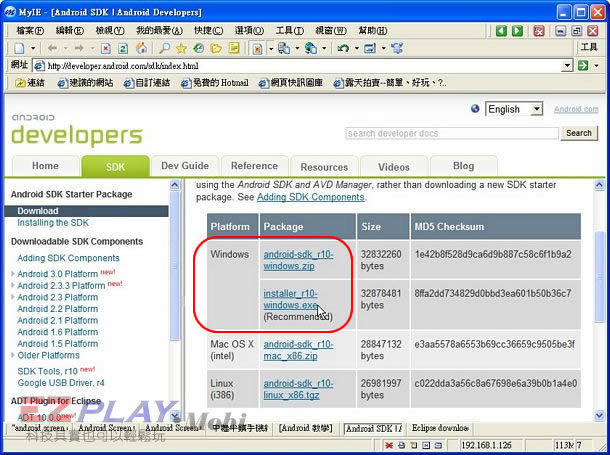Click the 192.168.1.126 status bar entry
The width and height of the screenshot is (610, 455).
486,445
